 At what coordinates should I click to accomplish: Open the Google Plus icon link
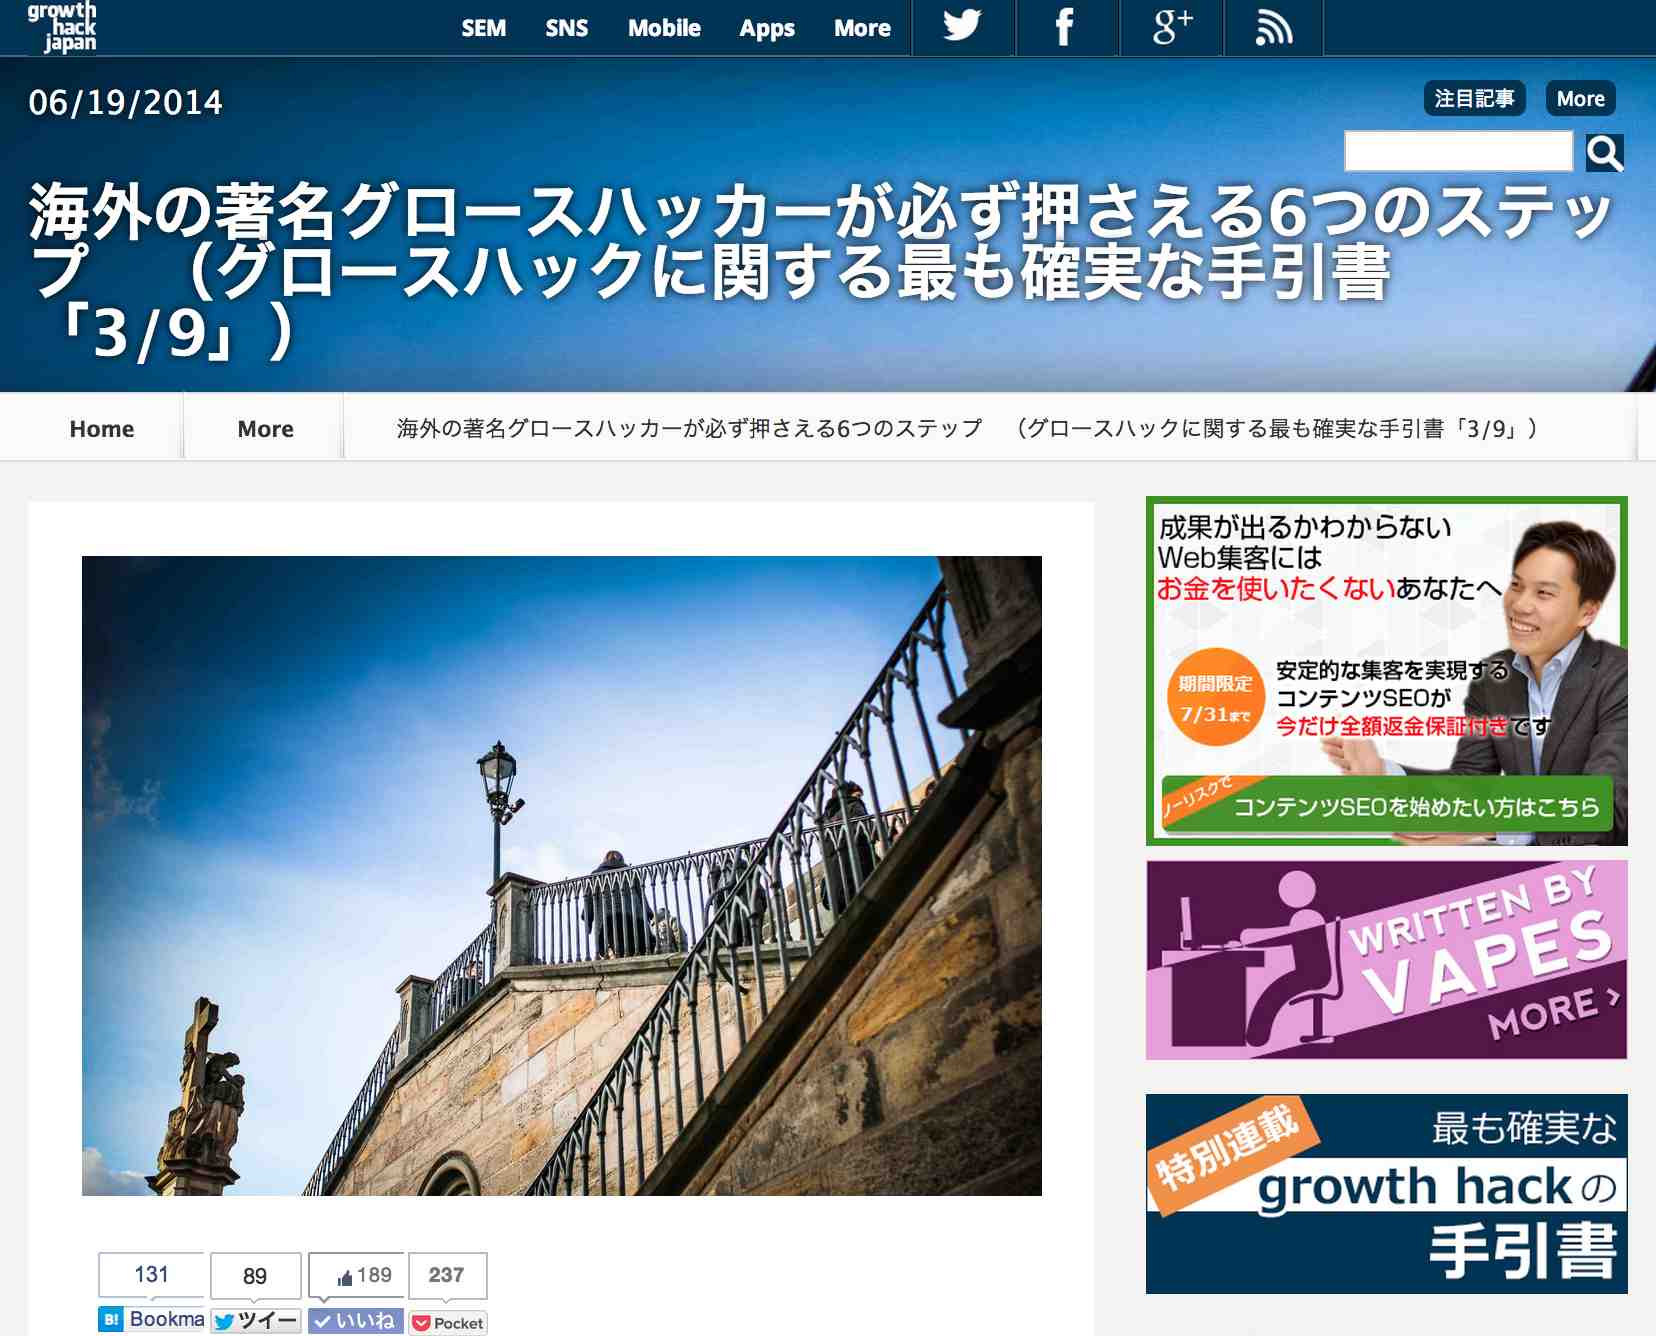(x=1171, y=27)
